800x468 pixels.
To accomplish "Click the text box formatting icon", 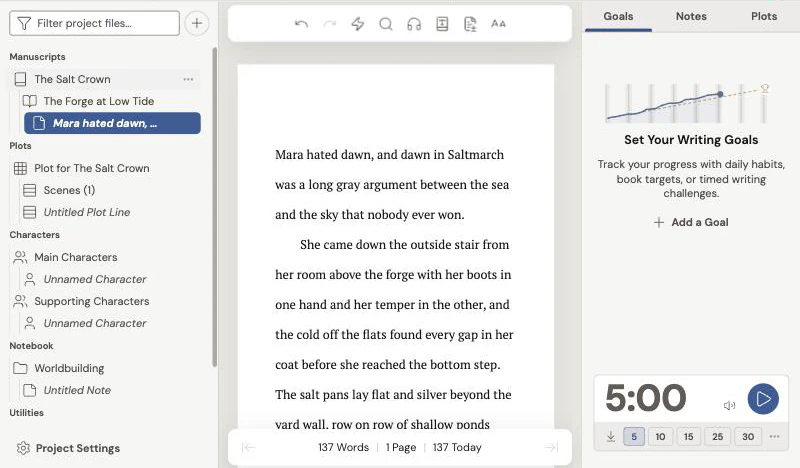I will pyautogui.click(x=442, y=23).
